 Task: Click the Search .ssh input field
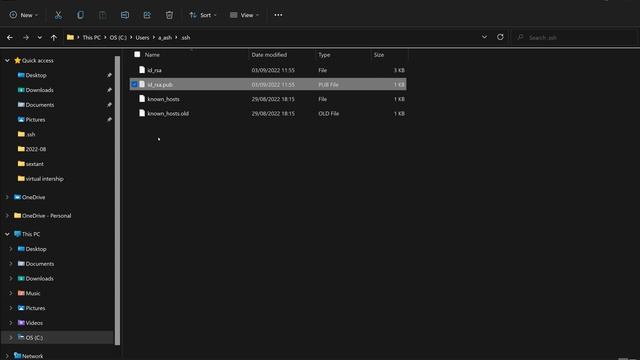click(x=573, y=38)
